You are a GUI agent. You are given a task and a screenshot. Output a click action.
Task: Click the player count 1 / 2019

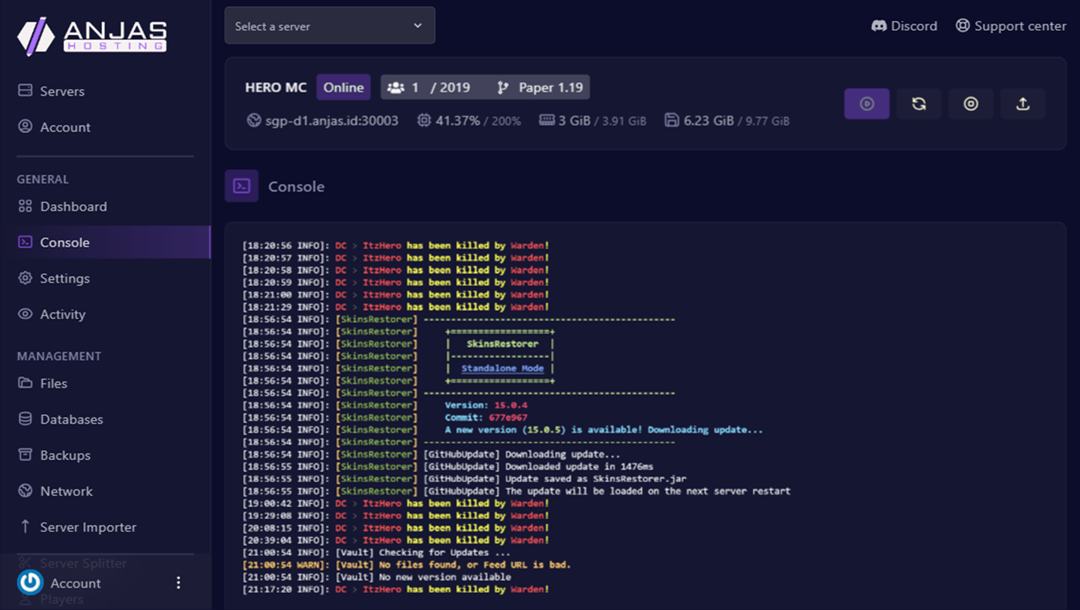[441, 87]
